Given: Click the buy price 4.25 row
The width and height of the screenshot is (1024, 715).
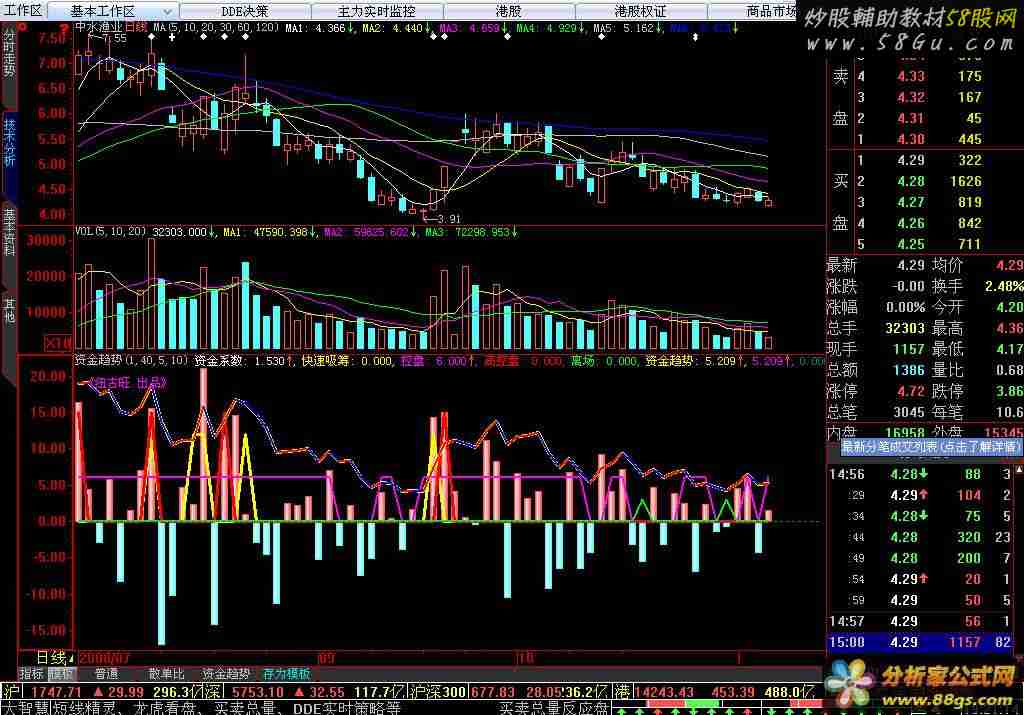Looking at the screenshot, I should click(924, 244).
